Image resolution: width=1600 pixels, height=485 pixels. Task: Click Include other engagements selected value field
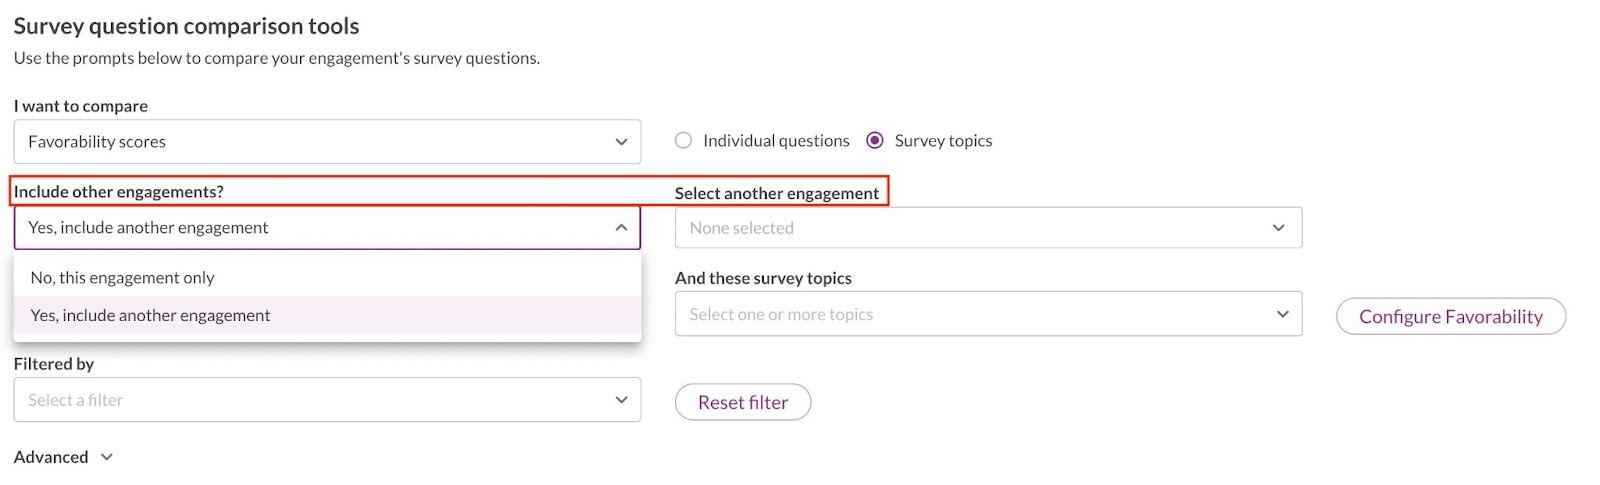(327, 228)
